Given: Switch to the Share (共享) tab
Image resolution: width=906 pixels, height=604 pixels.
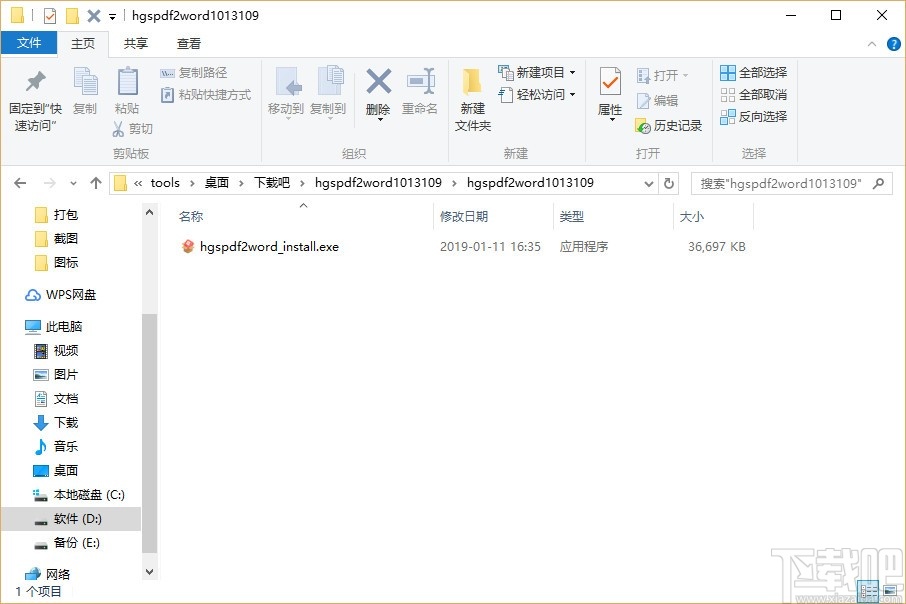Looking at the screenshot, I should 136,43.
